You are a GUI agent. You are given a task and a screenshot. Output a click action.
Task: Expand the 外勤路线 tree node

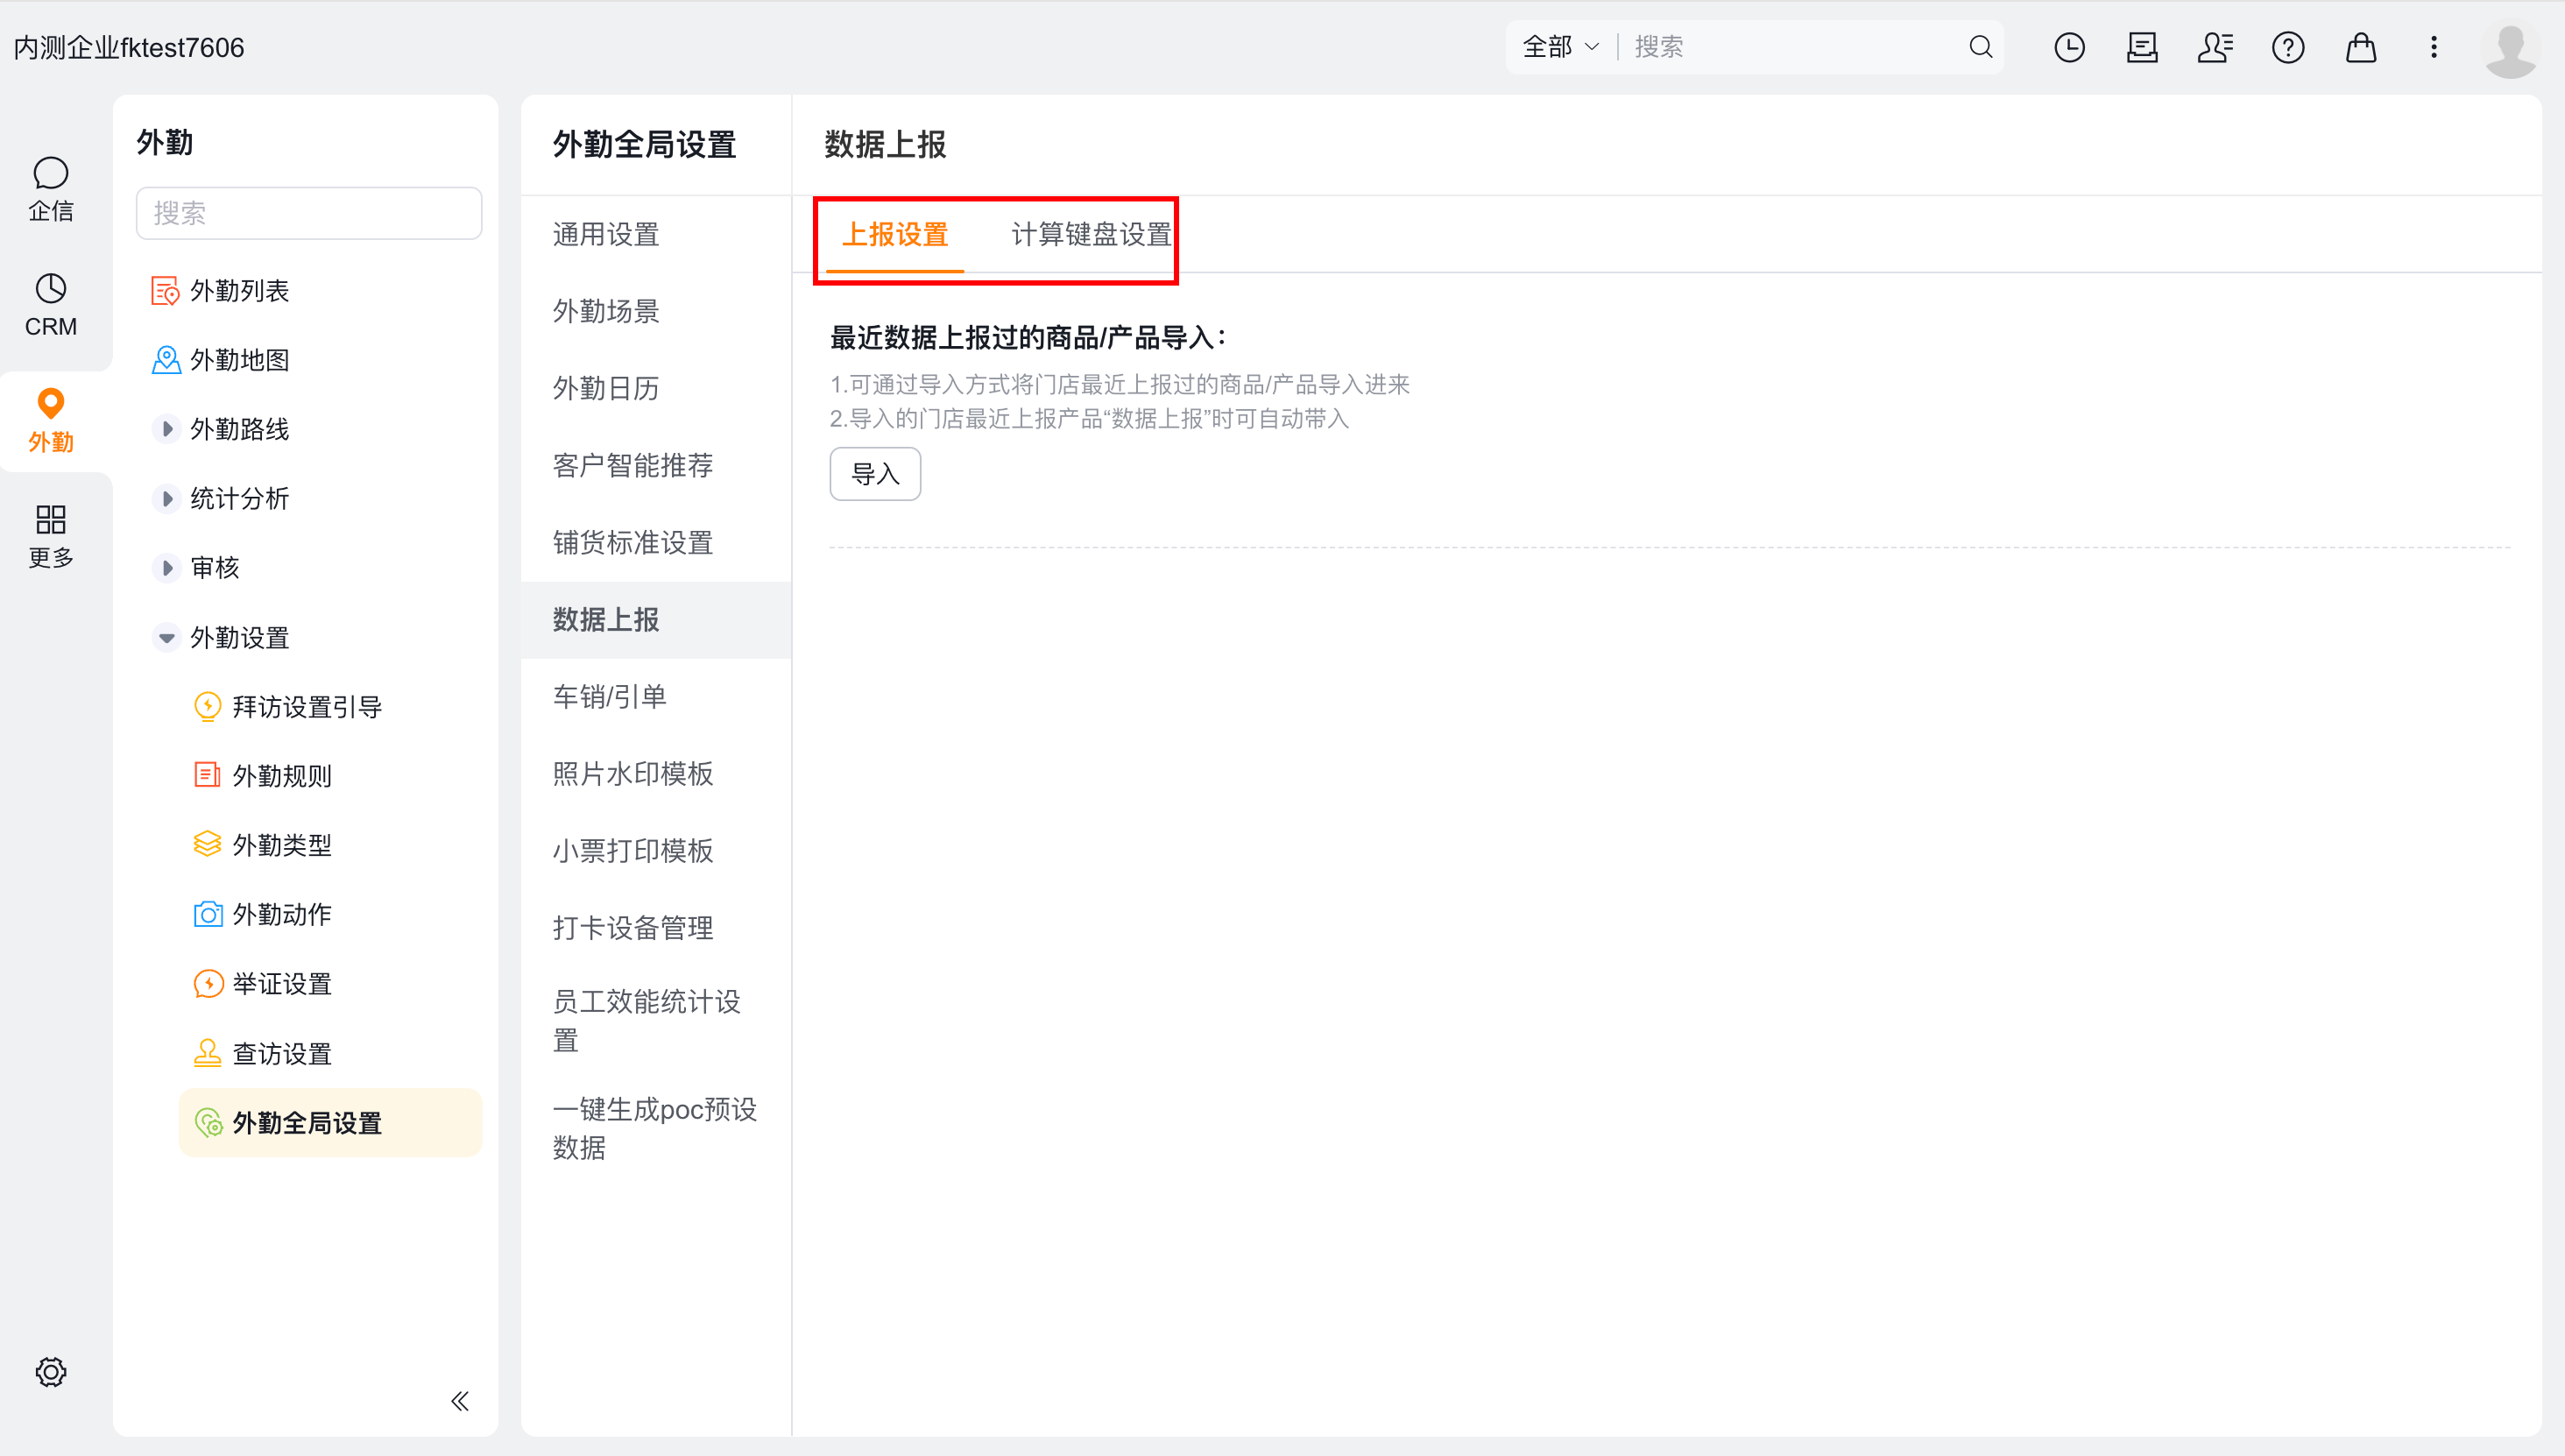167,429
